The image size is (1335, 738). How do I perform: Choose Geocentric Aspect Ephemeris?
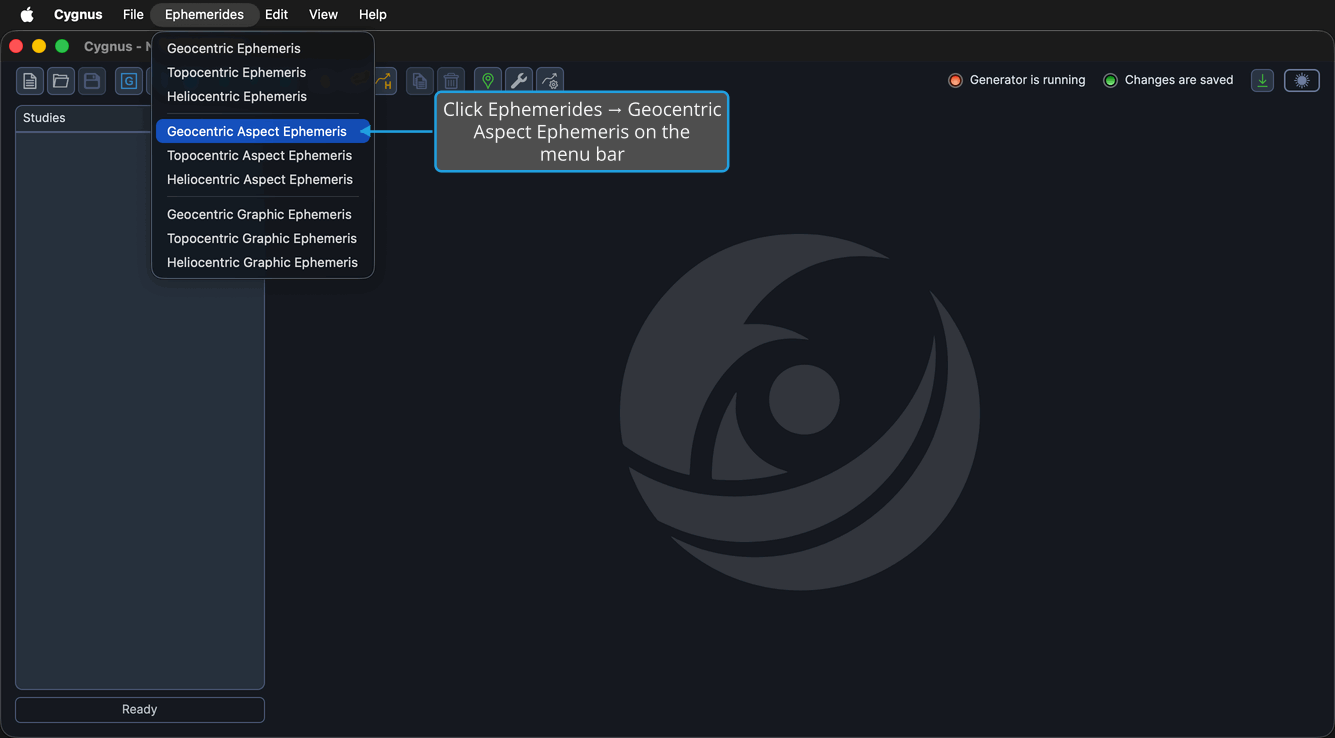[x=263, y=131]
